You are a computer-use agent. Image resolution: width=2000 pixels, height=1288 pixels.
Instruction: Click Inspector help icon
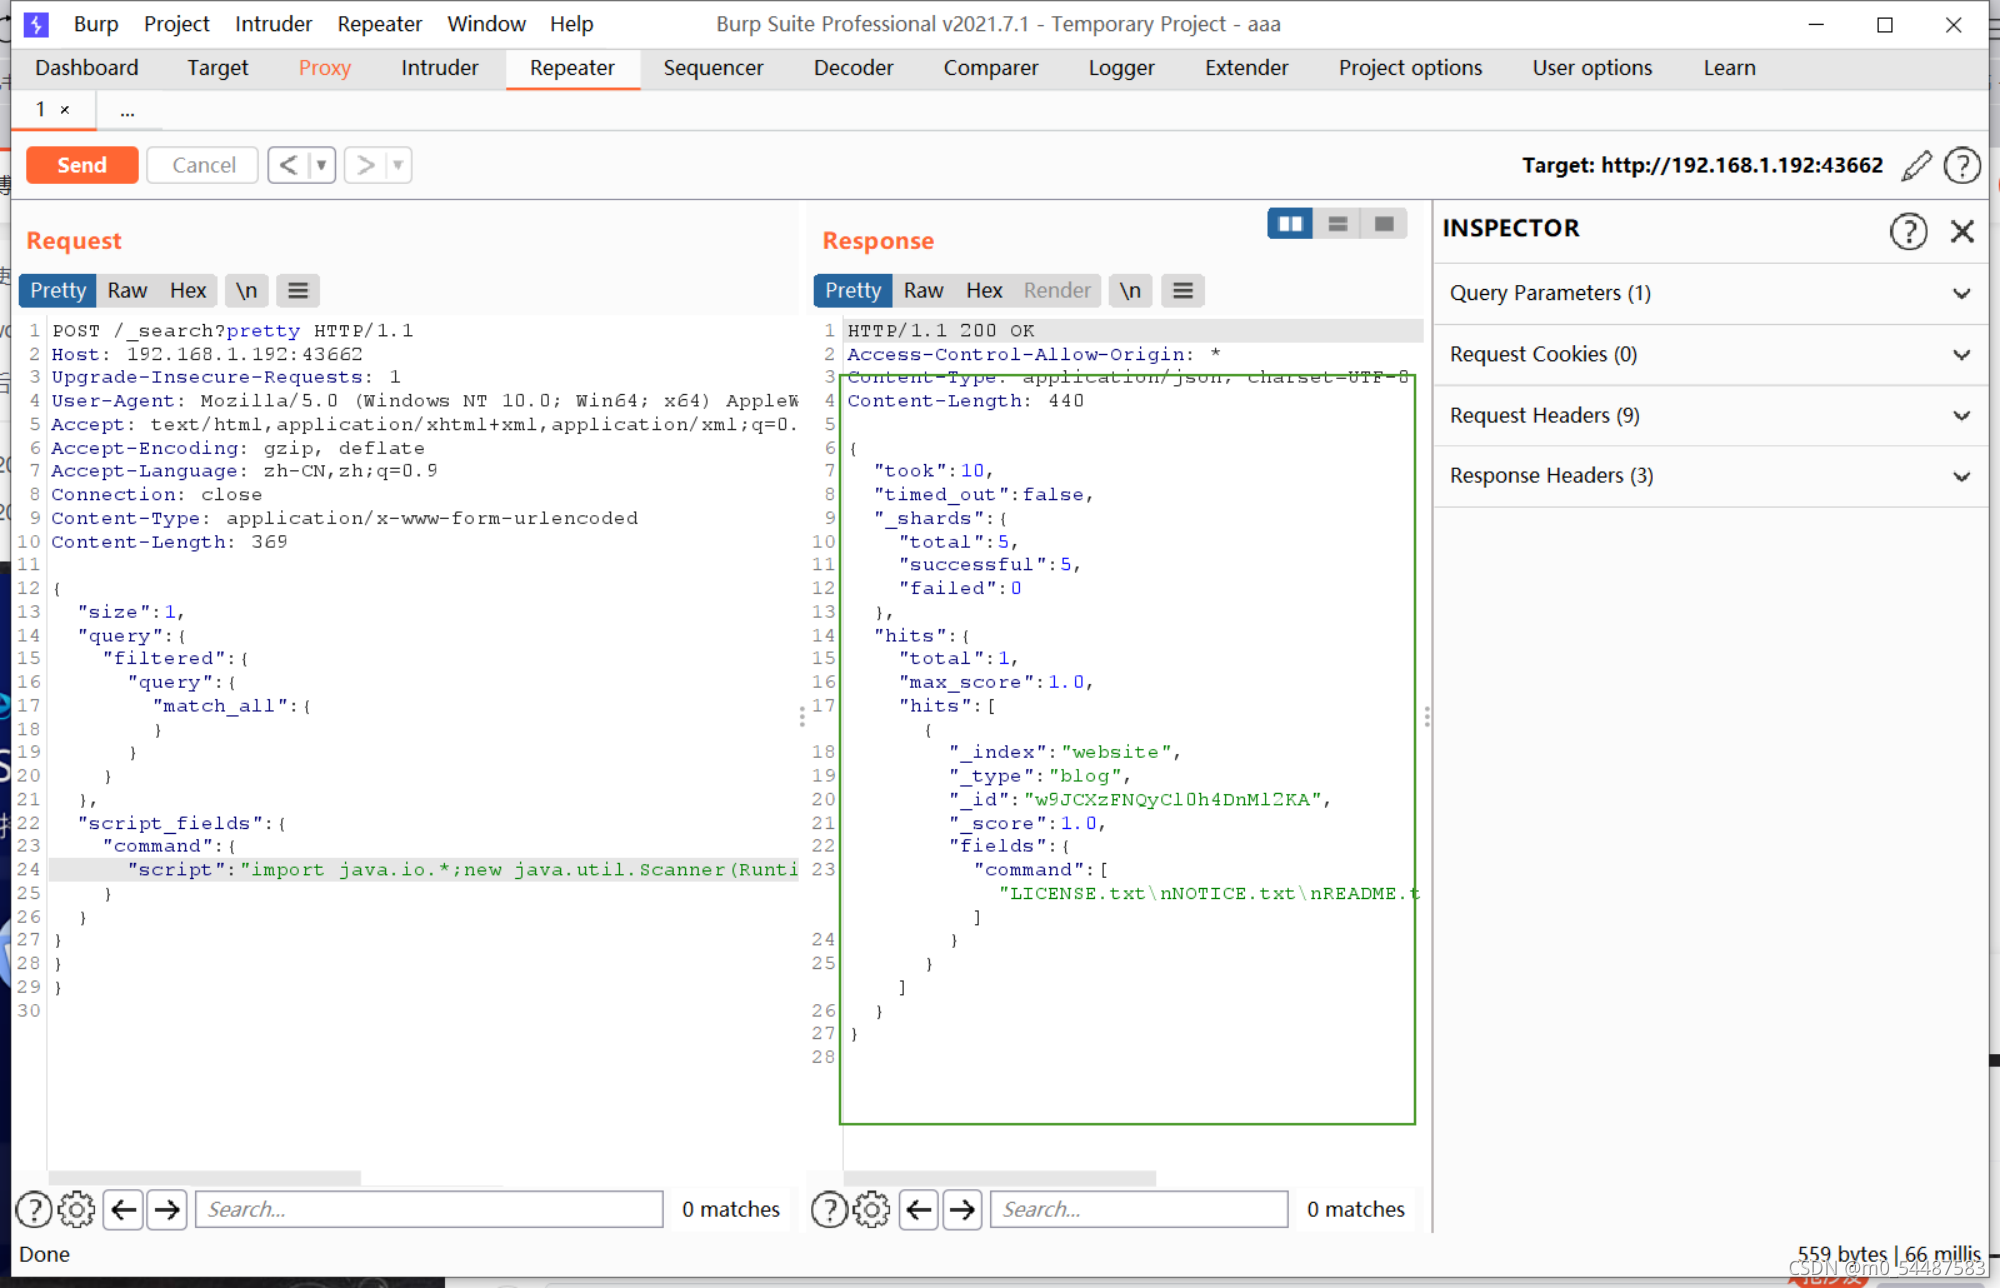click(1908, 231)
